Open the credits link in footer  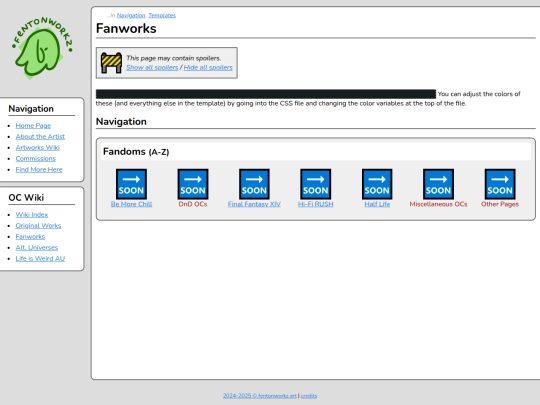pos(309,396)
